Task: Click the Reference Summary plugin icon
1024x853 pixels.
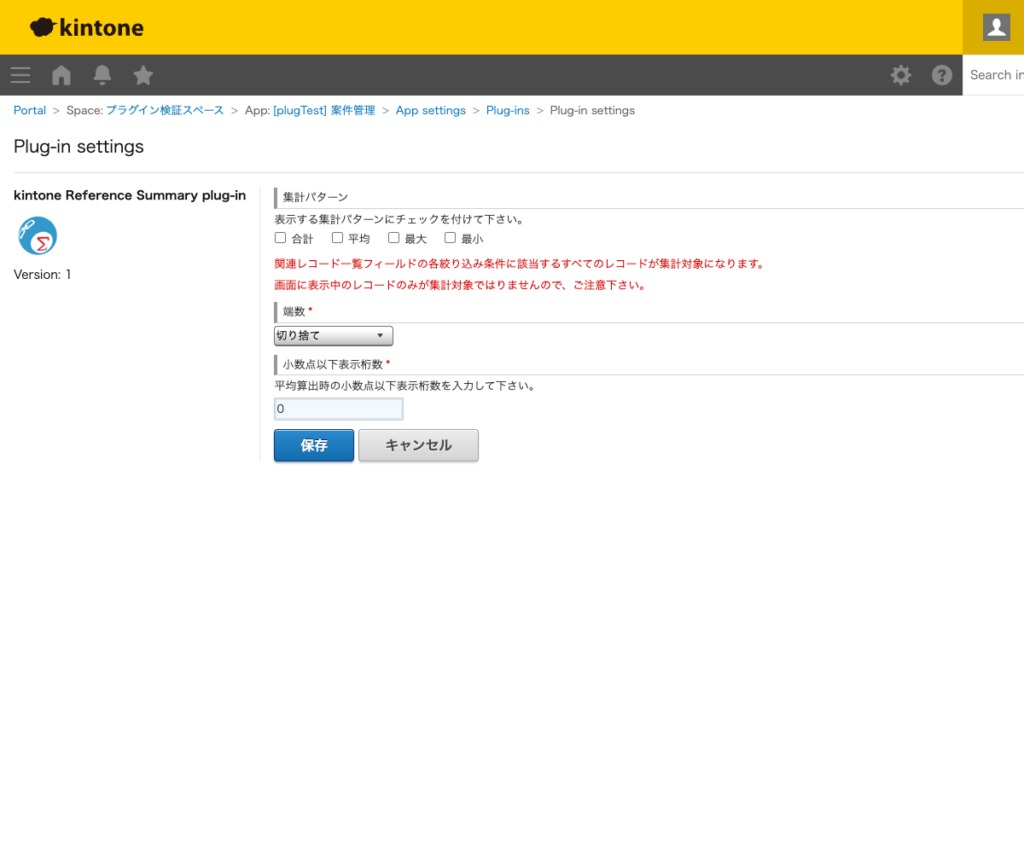Action: coord(37,237)
